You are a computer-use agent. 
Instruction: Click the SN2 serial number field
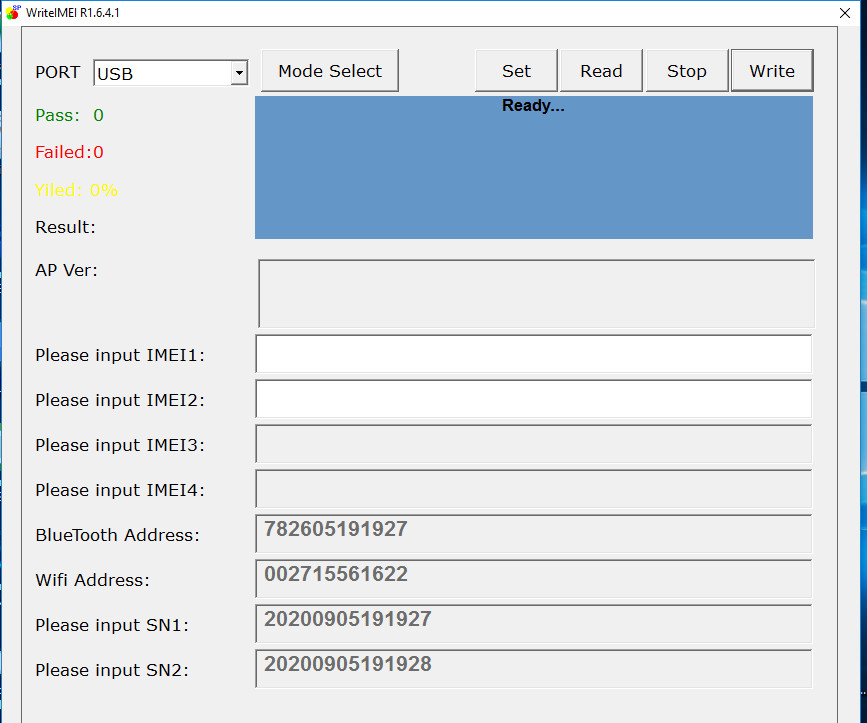coord(533,668)
